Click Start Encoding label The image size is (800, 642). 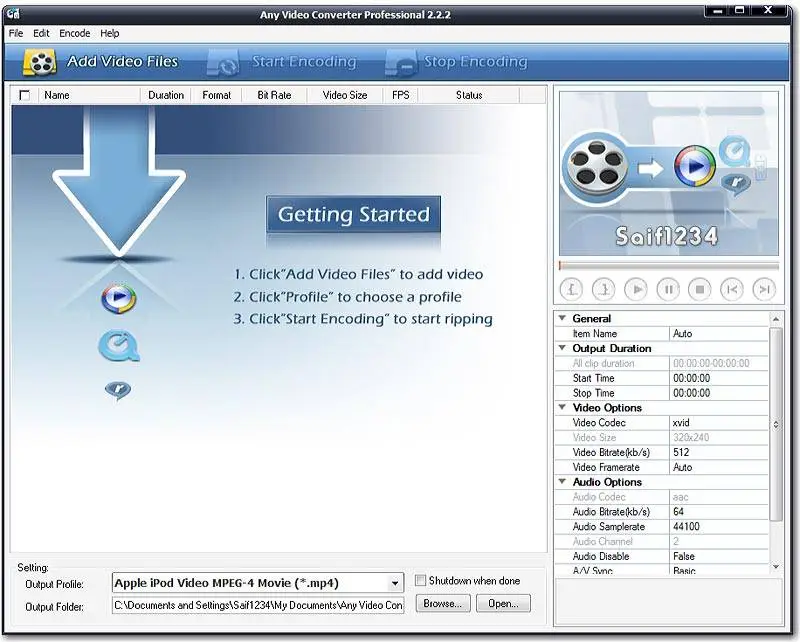(x=304, y=62)
